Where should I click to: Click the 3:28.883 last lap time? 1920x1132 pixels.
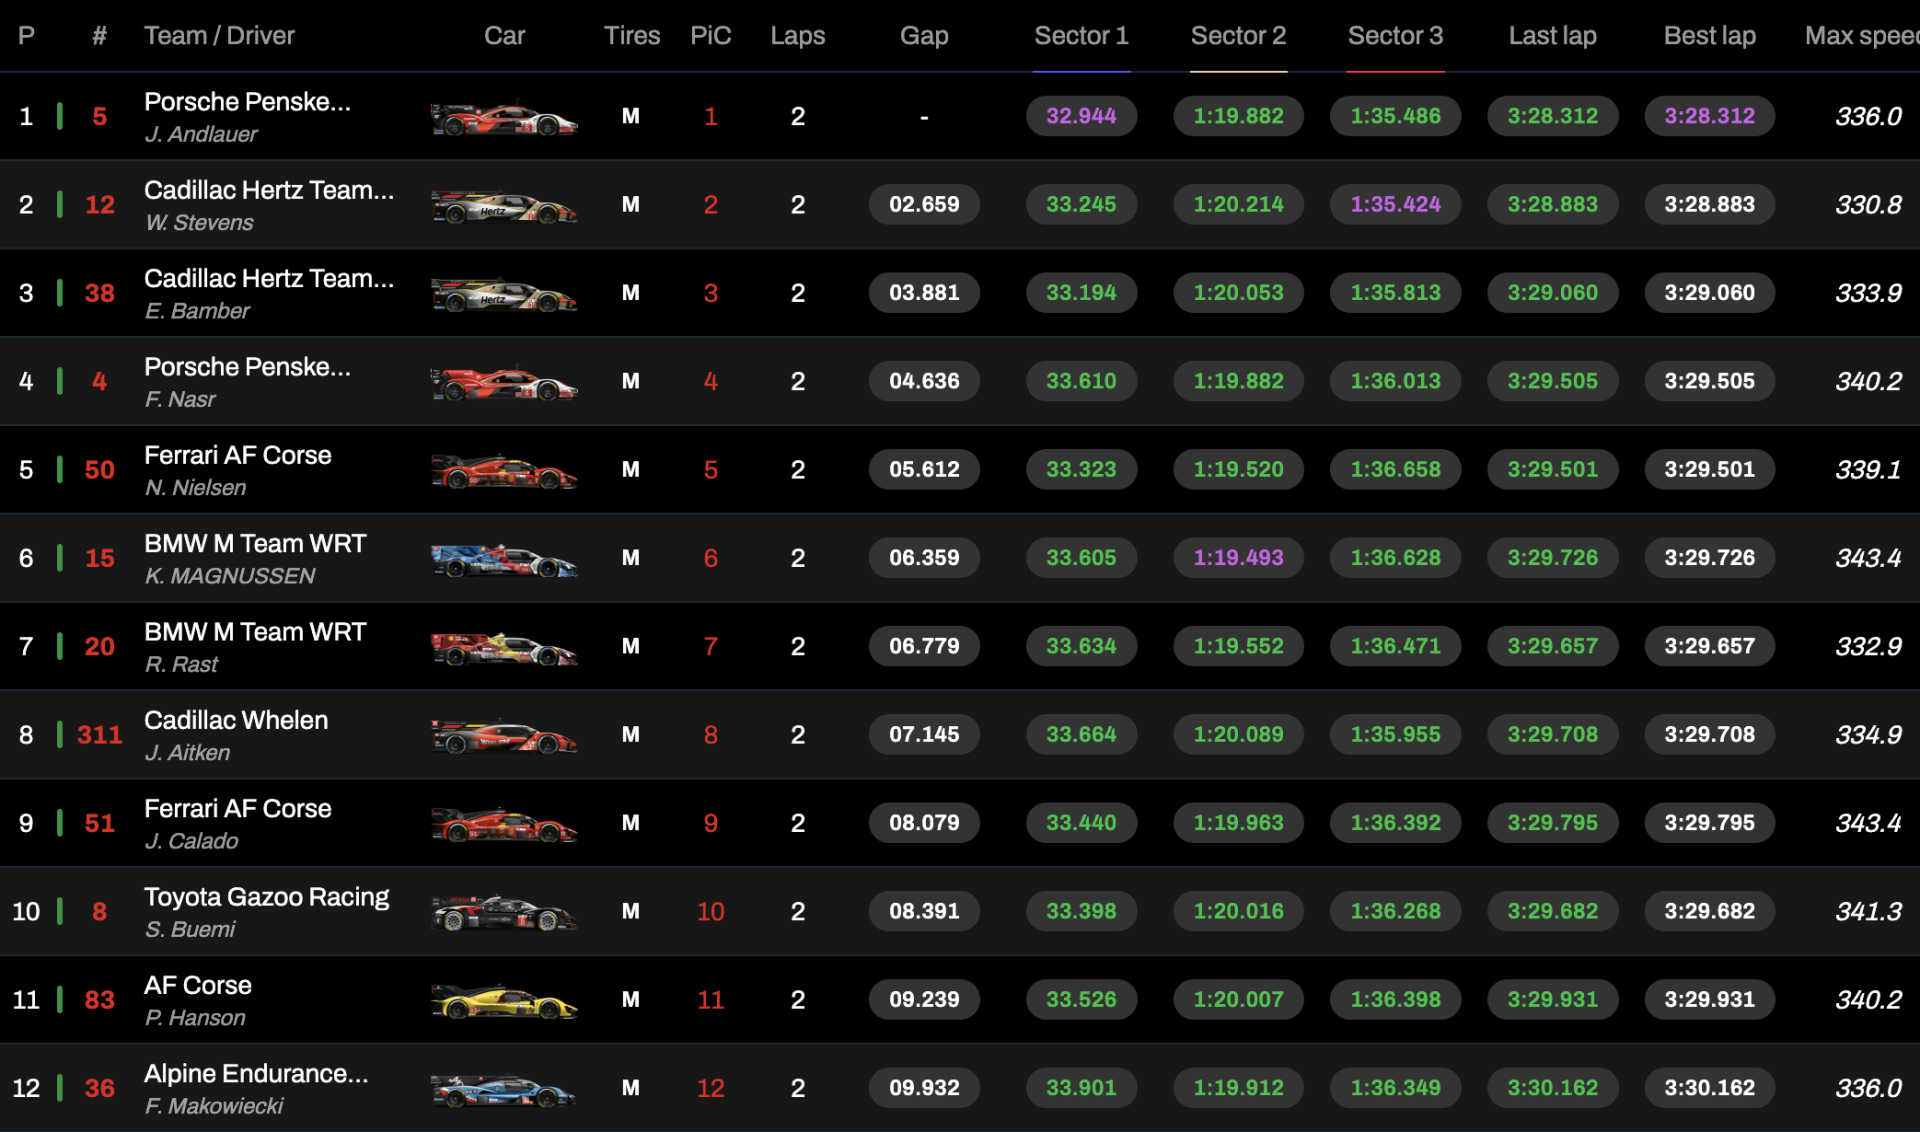[1552, 204]
